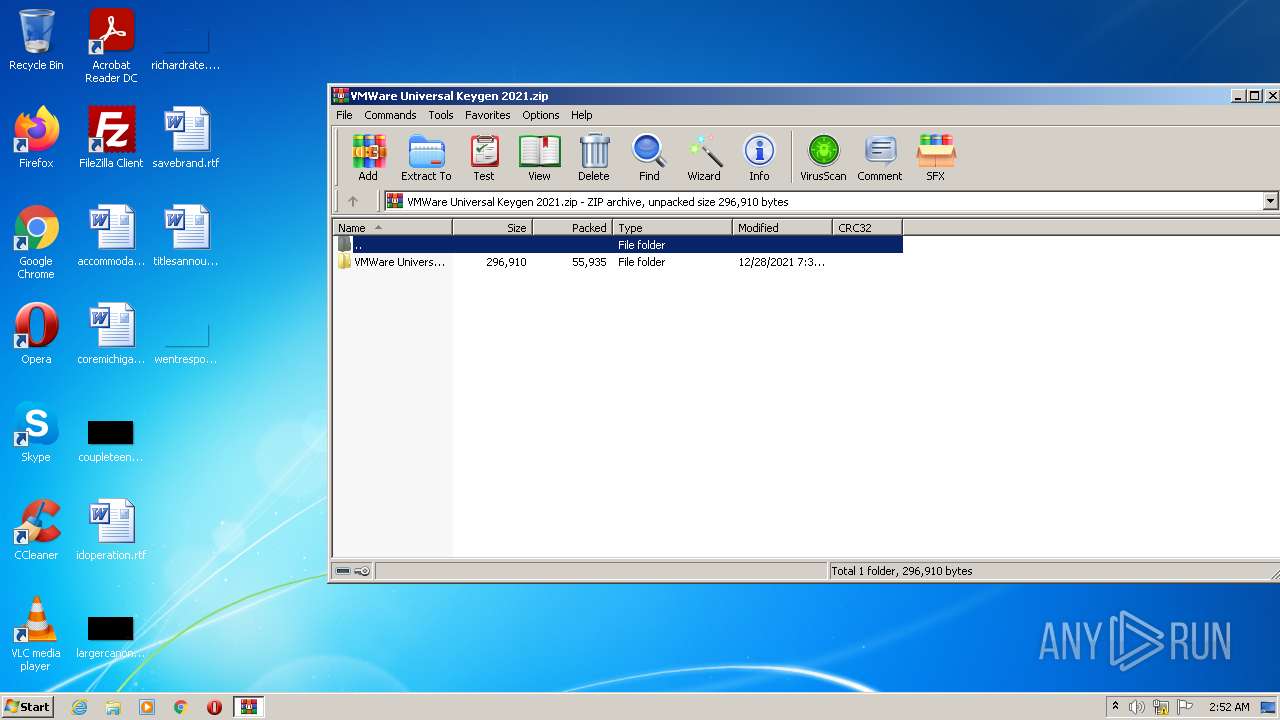
Task: Open Google Chrome desktop shortcut
Action: click(x=36, y=242)
